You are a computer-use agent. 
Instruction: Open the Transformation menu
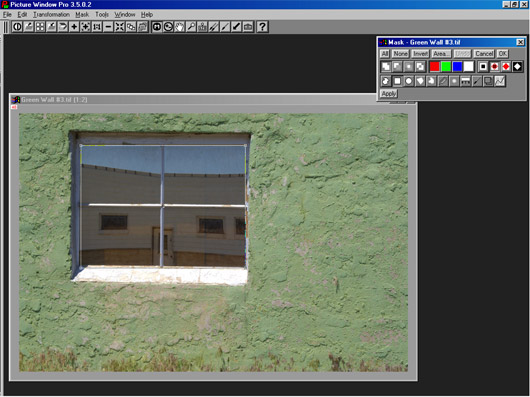pos(51,15)
